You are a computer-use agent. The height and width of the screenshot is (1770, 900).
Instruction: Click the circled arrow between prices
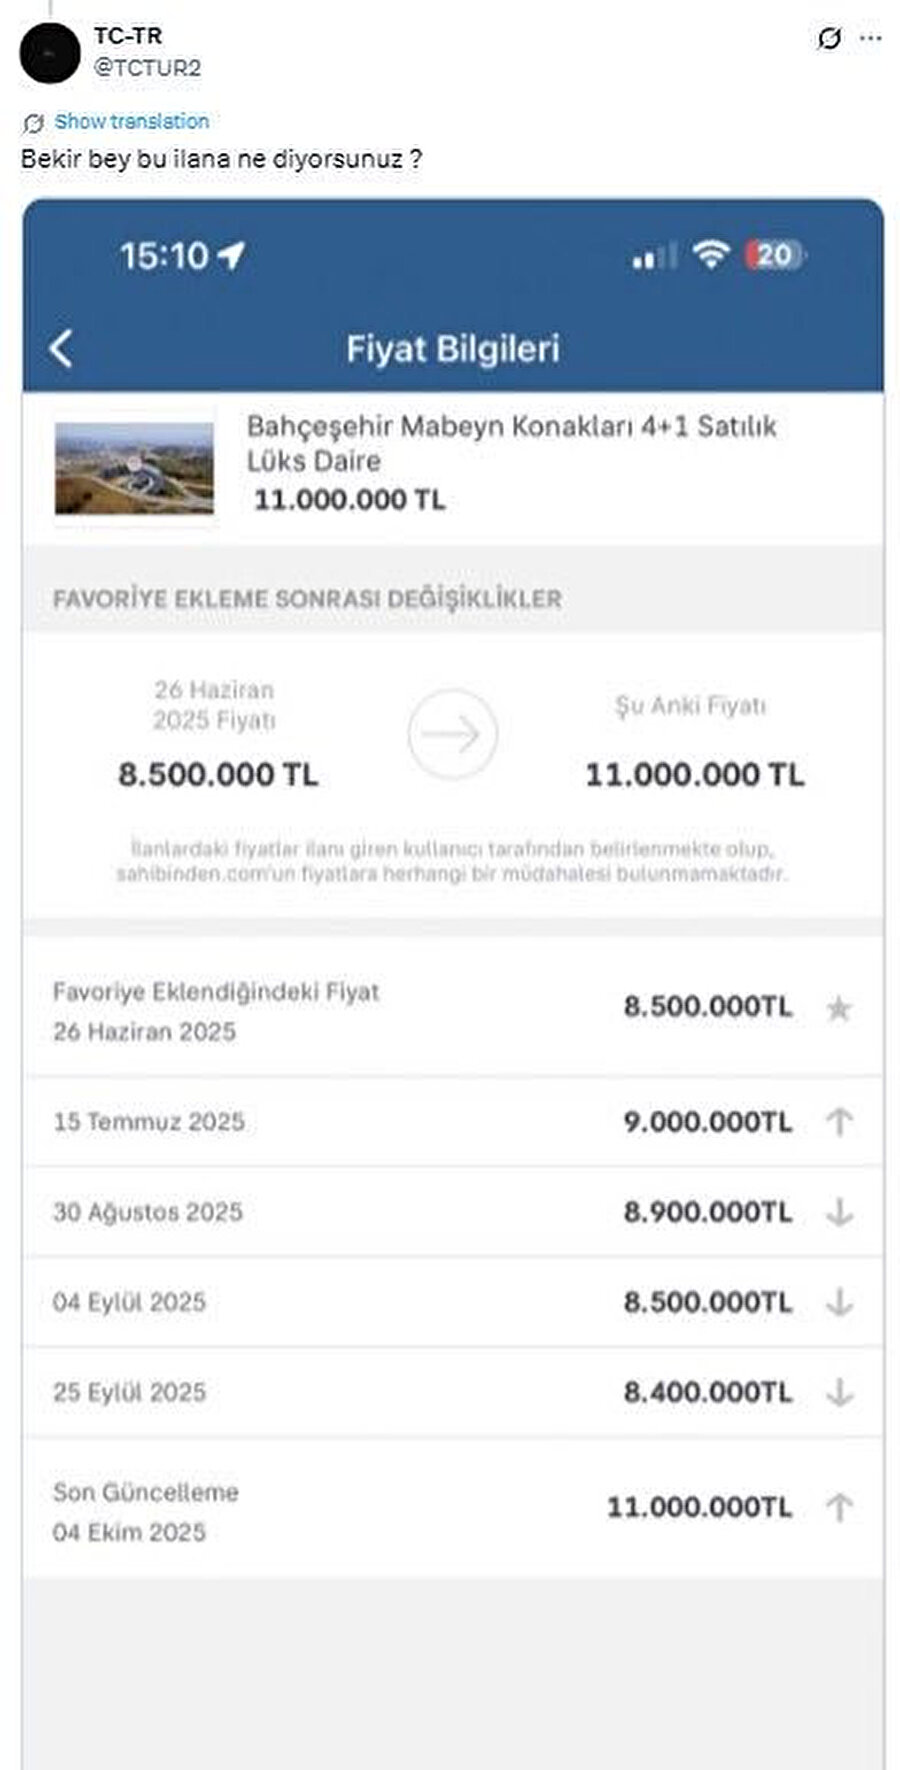point(452,734)
